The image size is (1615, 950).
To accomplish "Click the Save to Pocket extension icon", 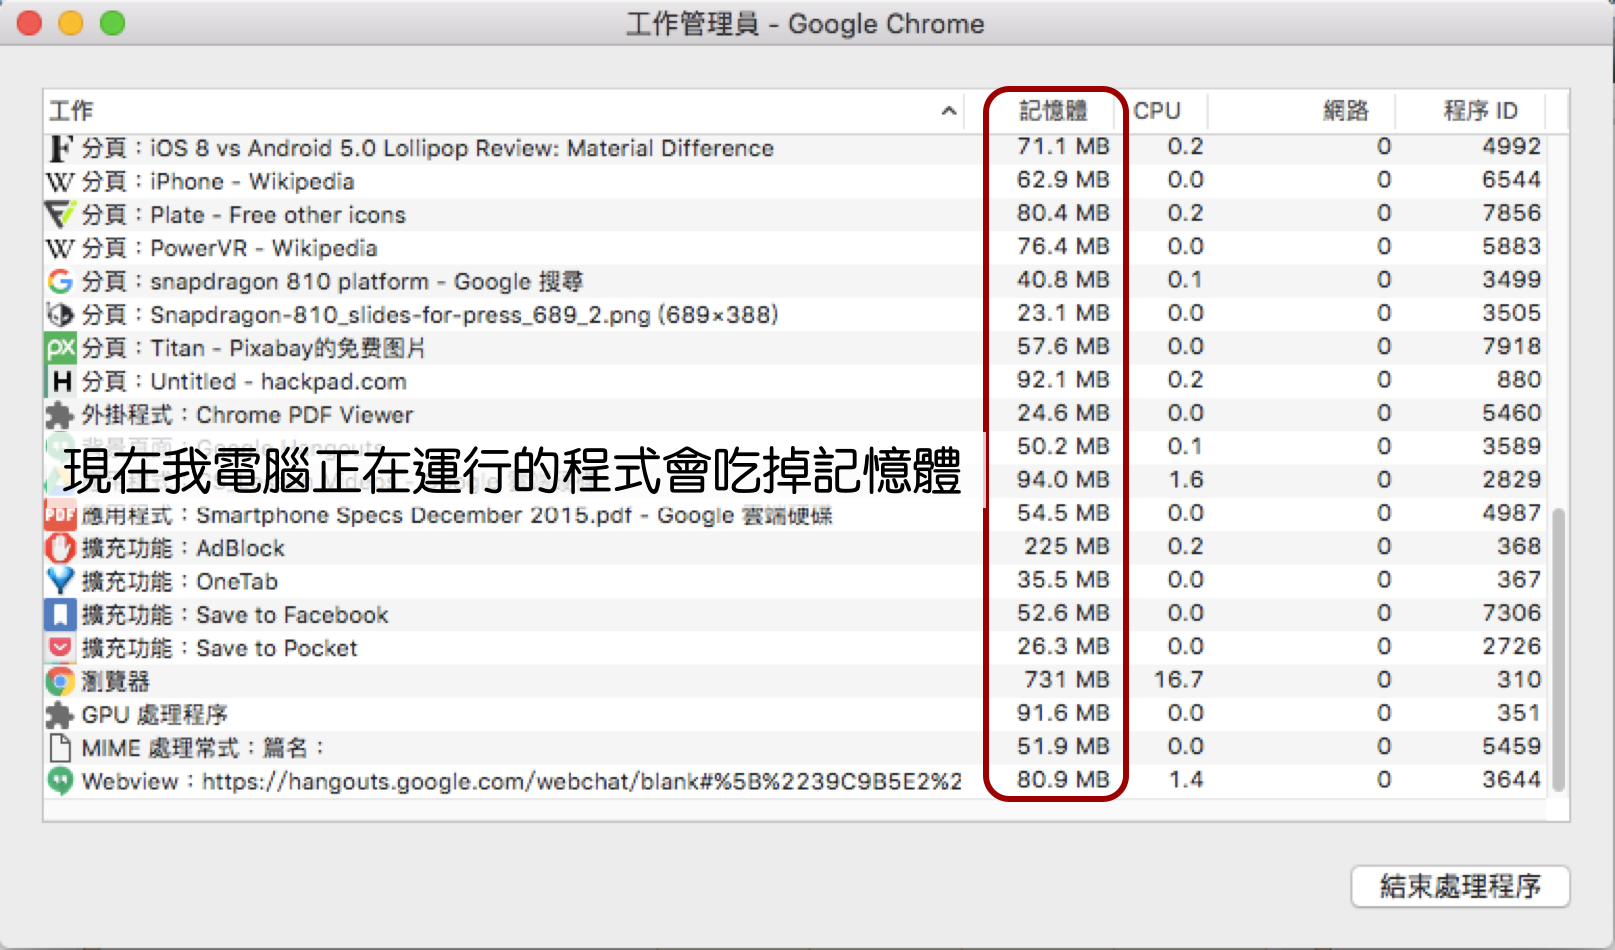I will click(60, 648).
